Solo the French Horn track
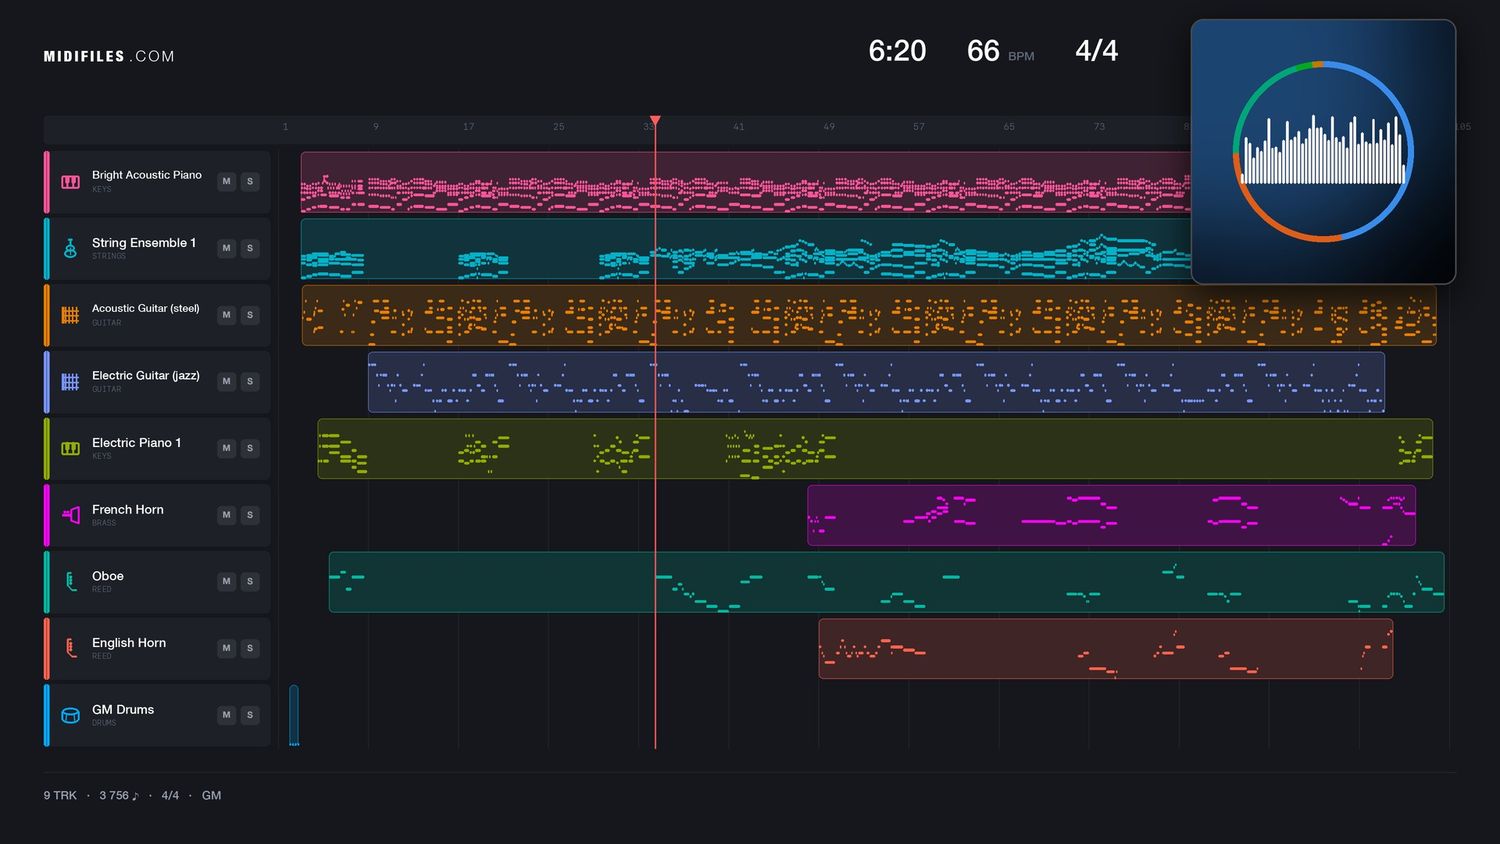Image resolution: width=1500 pixels, height=844 pixels. tap(250, 515)
